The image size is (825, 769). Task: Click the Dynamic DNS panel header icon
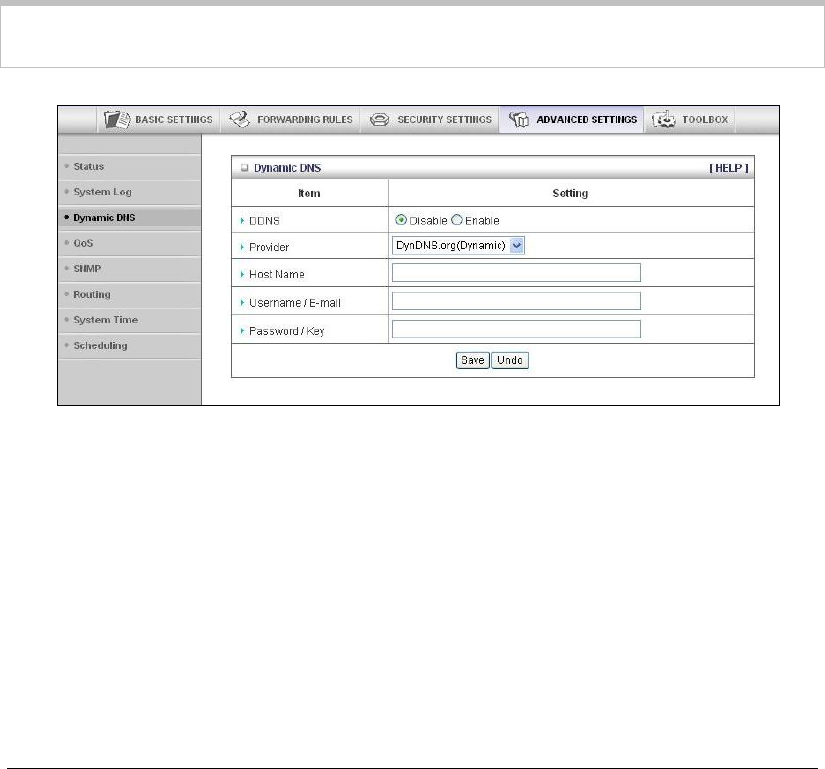tap(244, 168)
